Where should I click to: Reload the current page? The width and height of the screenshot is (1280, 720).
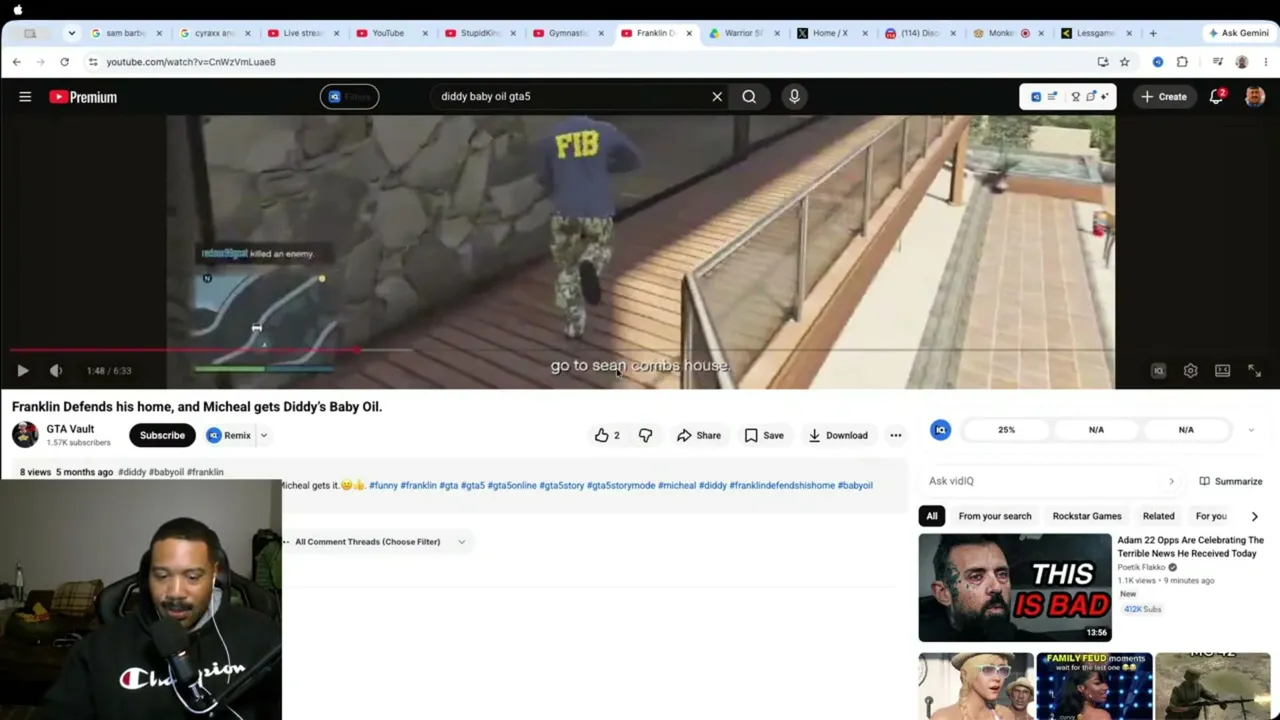[x=64, y=62]
